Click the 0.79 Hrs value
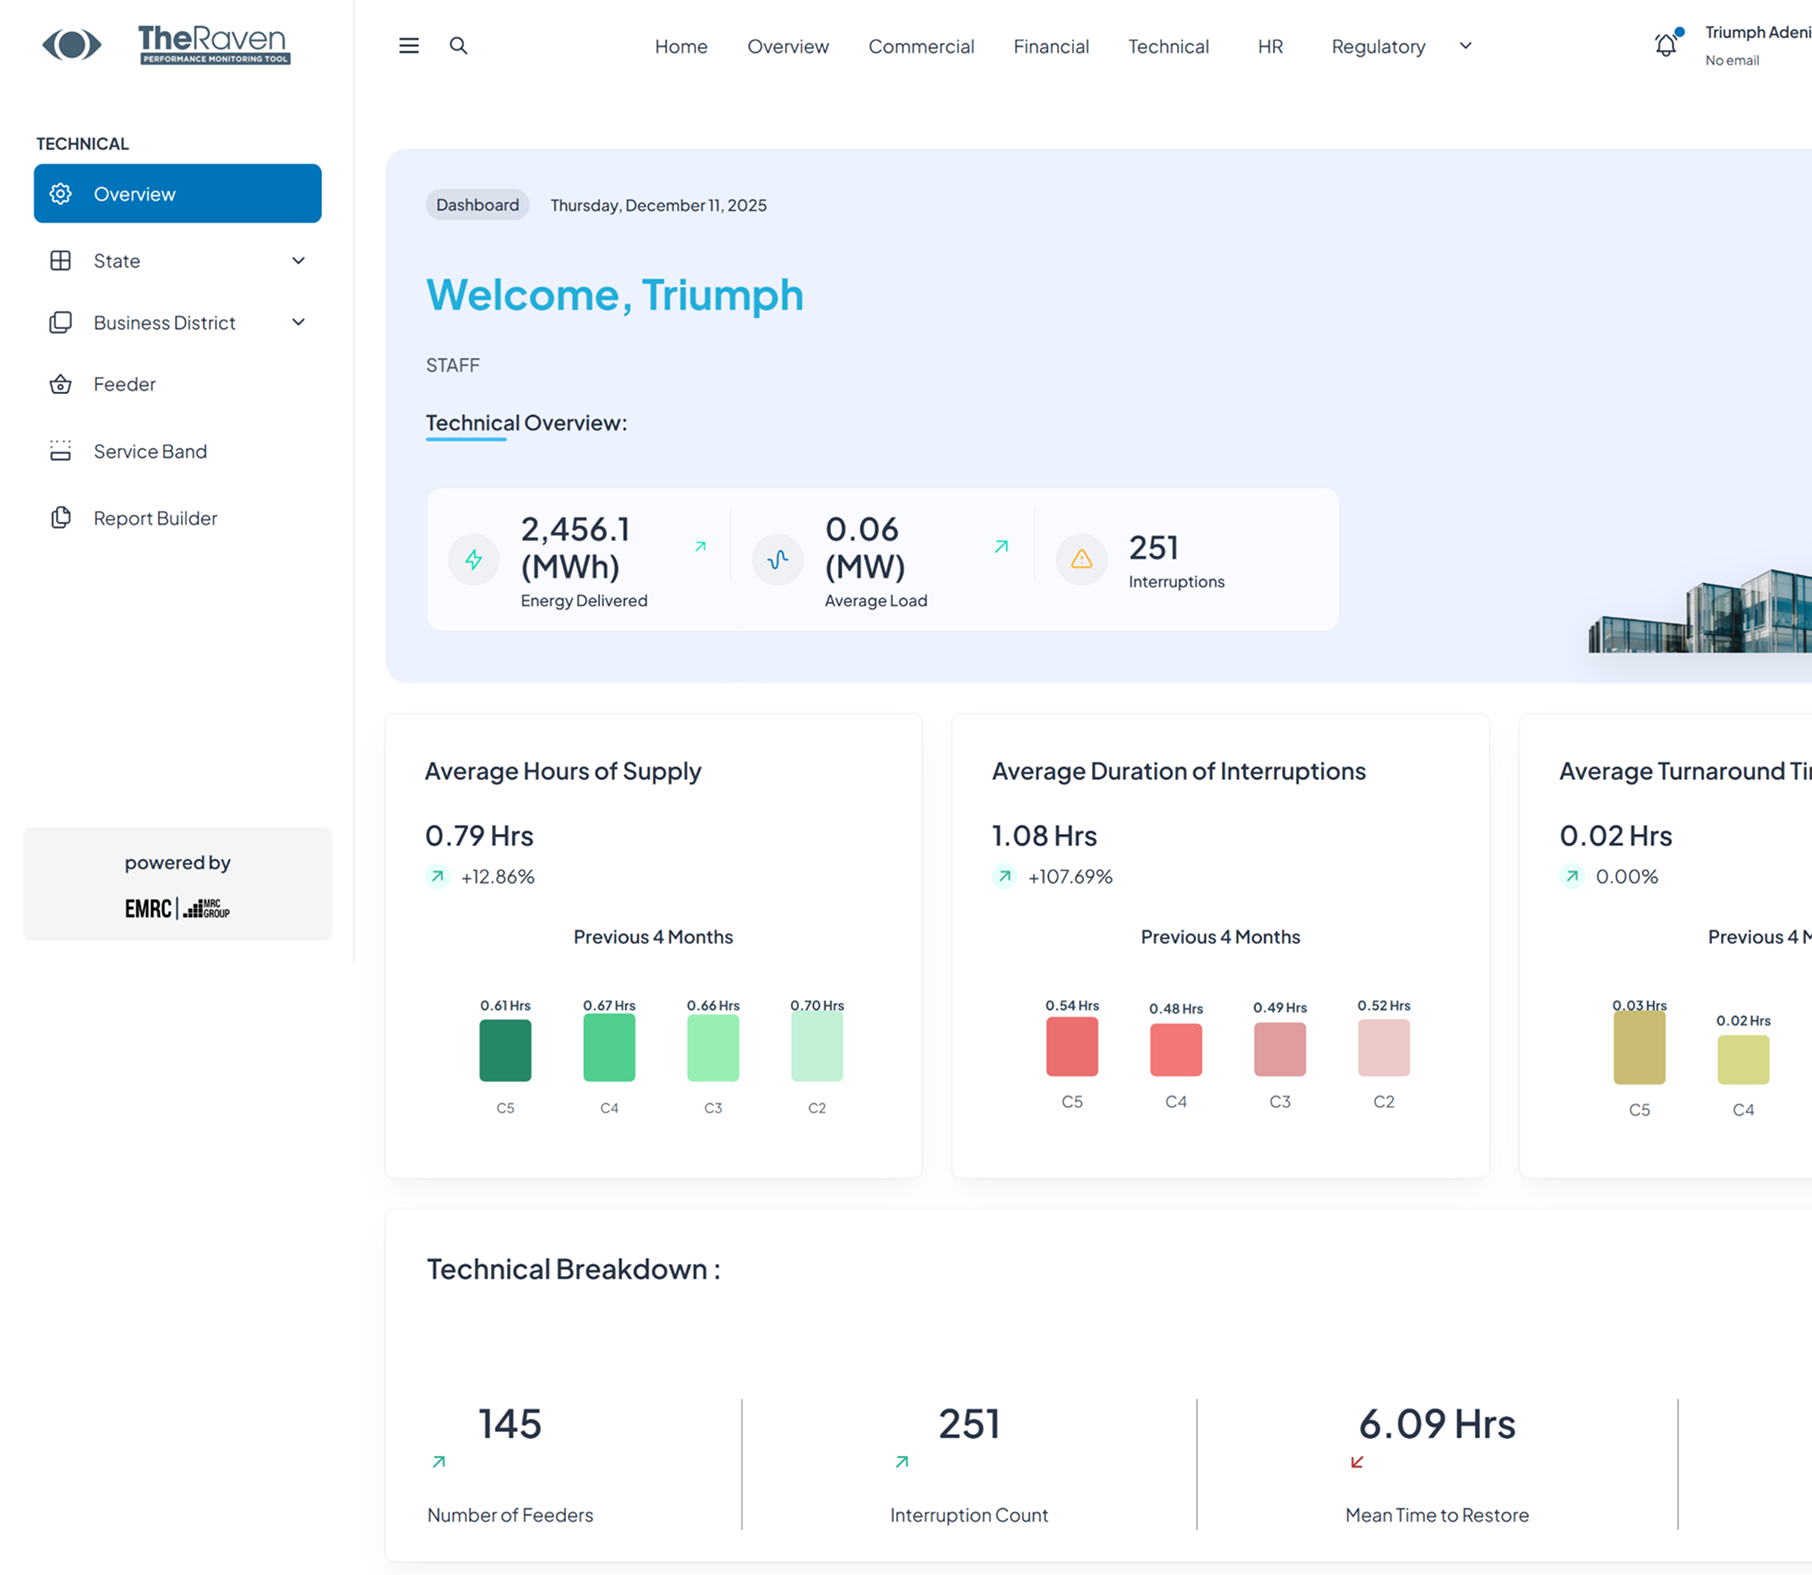The width and height of the screenshot is (1812, 1575). 479,835
